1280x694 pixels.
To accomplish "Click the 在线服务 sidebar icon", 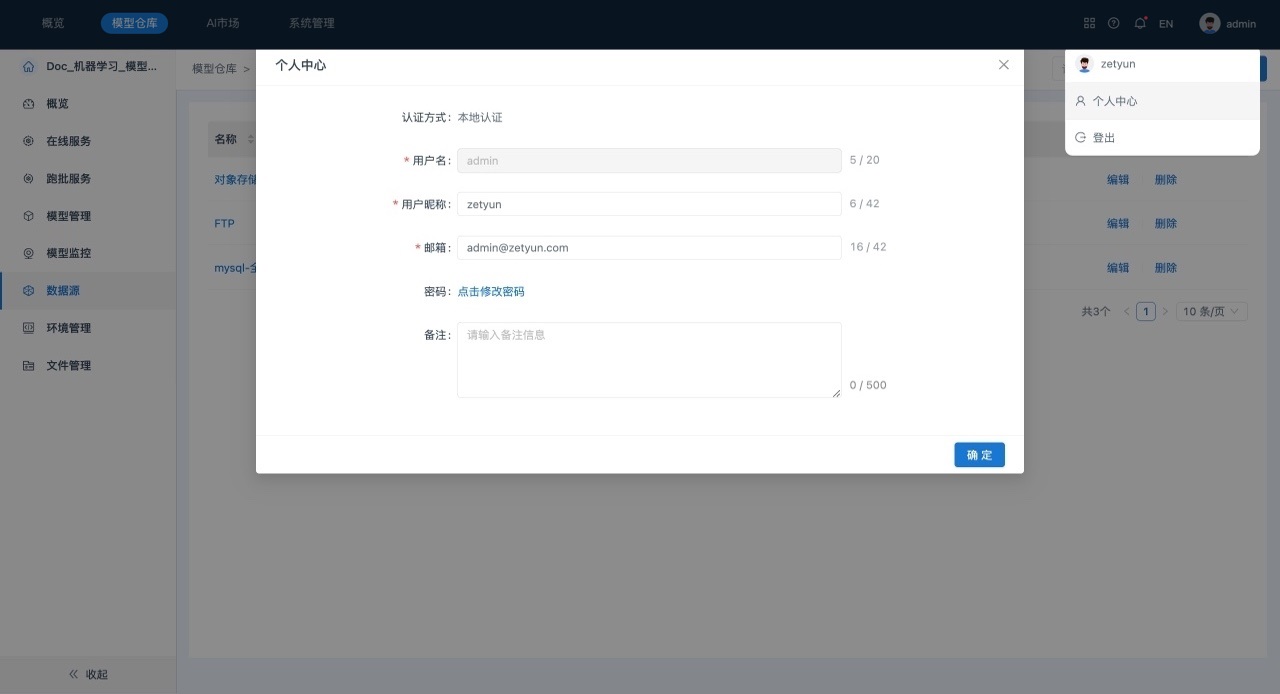I will coord(28,141).
